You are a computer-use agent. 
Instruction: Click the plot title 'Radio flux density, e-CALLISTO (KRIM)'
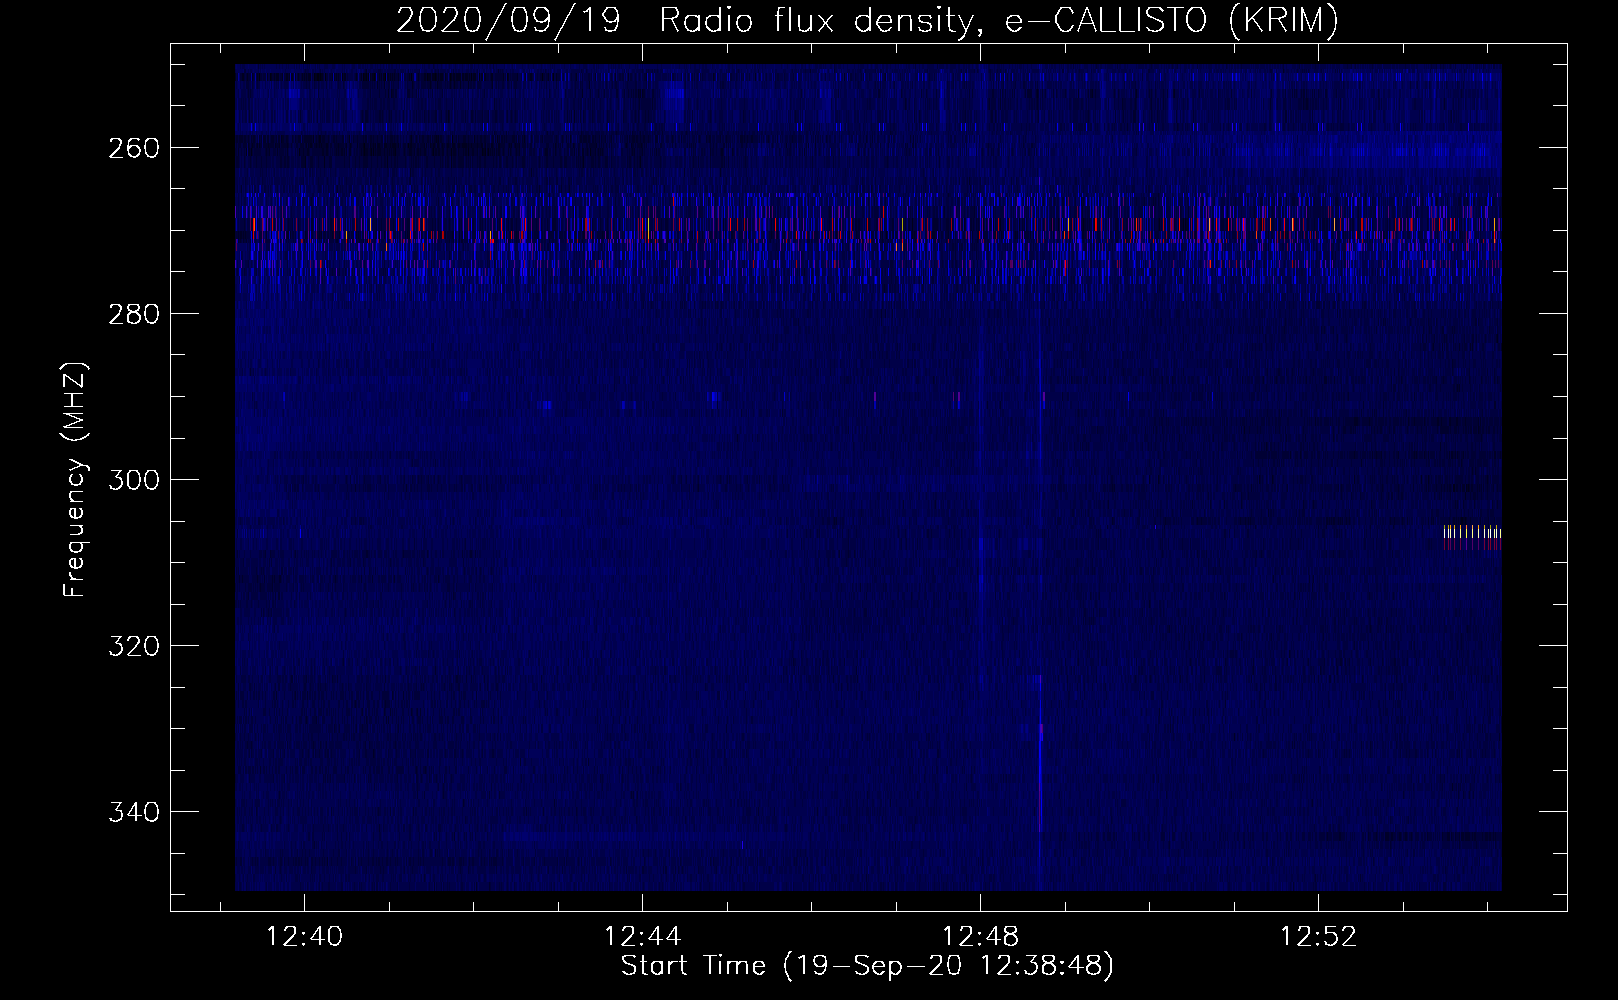[x=998, y=21]
